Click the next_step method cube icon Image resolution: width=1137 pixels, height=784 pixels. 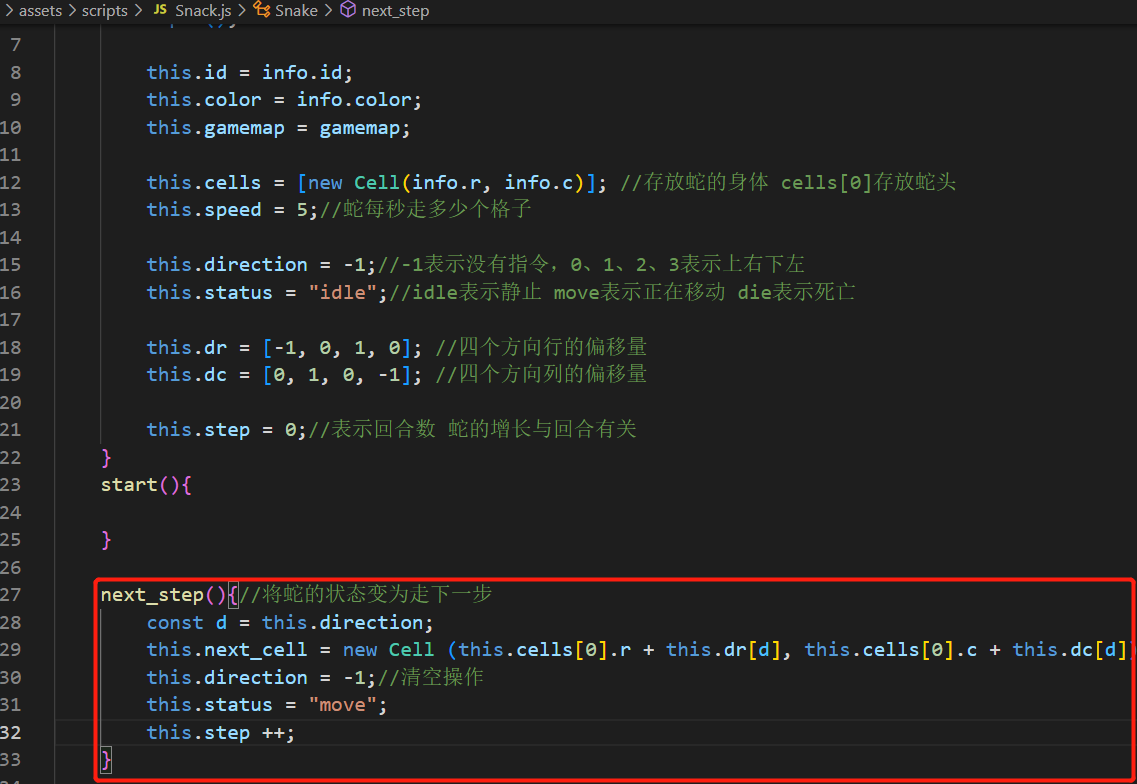point(348,11)
